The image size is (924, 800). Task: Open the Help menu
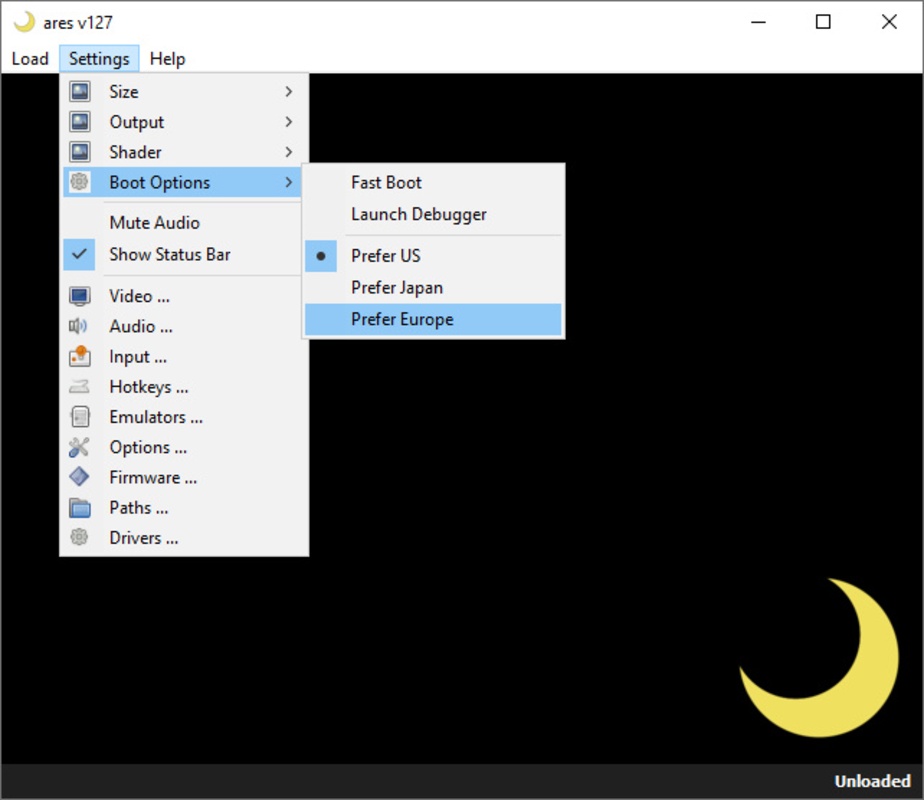167,59
